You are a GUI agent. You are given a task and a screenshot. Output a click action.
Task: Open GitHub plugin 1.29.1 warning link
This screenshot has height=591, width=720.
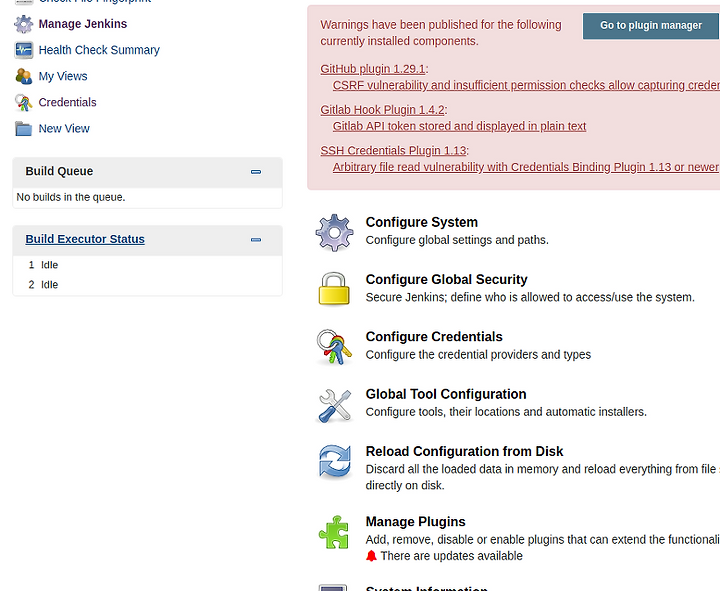[x=373, y=69]
